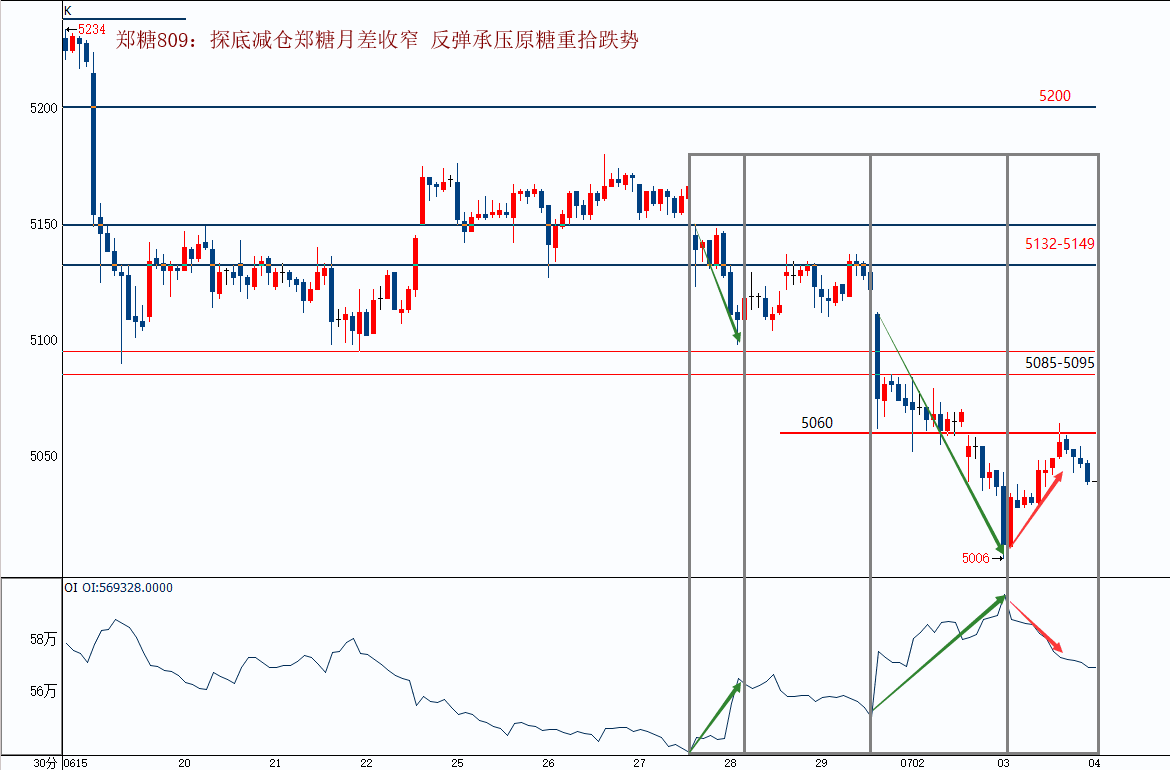Select the 5060 line label
Image resolution: width=1170 pixels, height=770 pixels.
click(x=817, y=423)
